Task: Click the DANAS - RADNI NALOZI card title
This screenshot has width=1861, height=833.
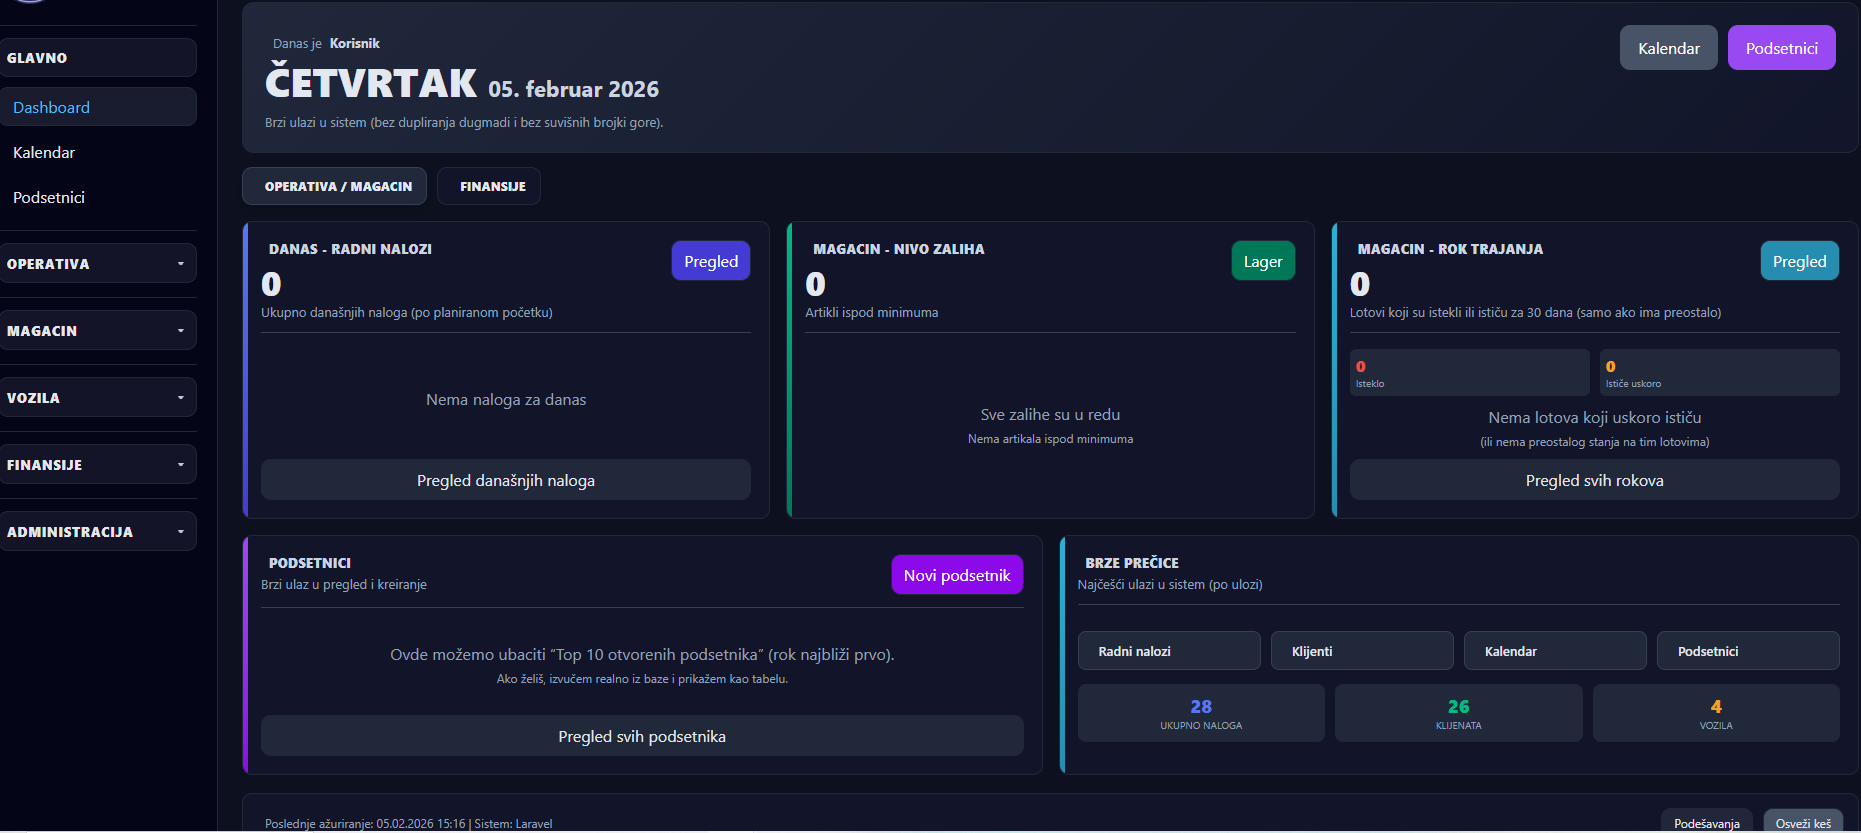Action: pos(350,249)
